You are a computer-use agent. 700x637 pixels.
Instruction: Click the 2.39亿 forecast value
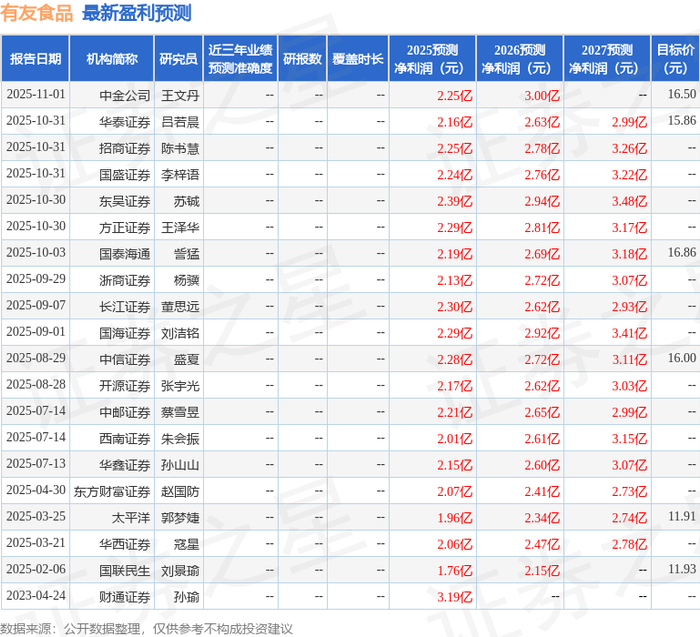point(454,201)
